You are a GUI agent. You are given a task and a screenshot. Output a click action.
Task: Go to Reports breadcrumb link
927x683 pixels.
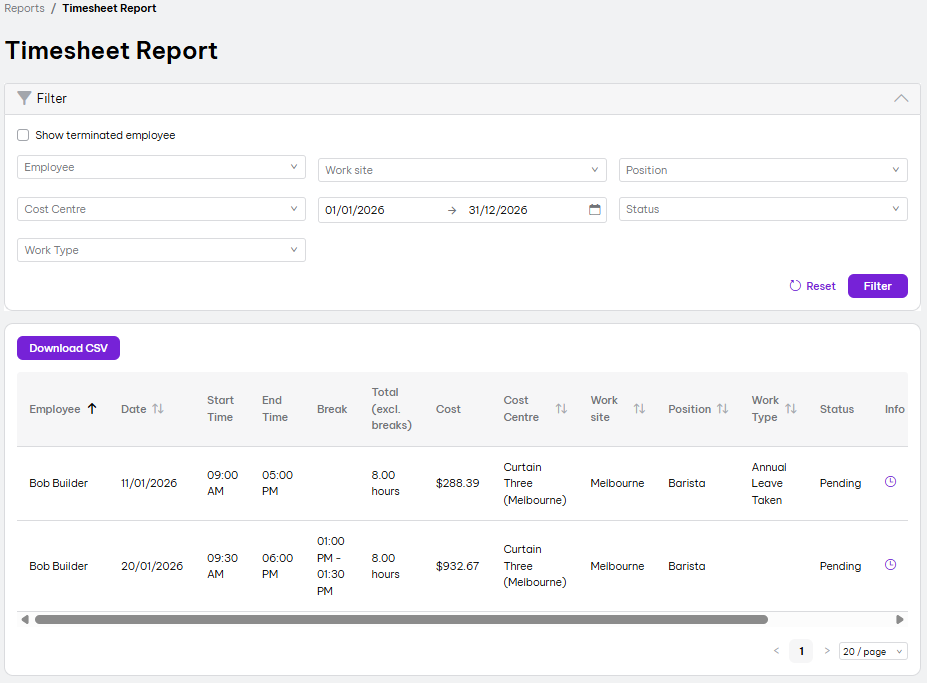[24, 8]
